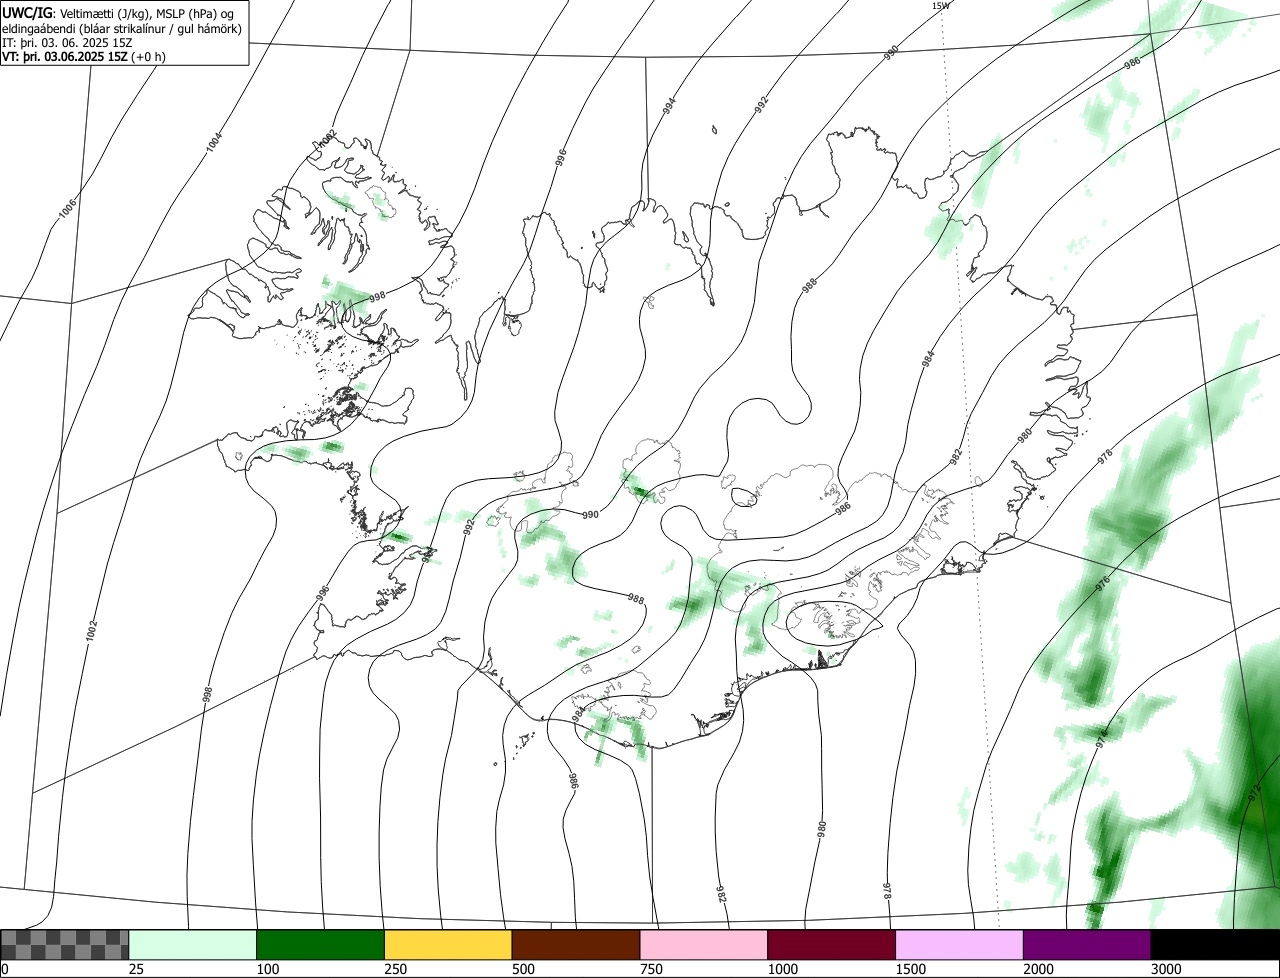
Task: Click the legend value 1000
Action: tap(782, 969)
